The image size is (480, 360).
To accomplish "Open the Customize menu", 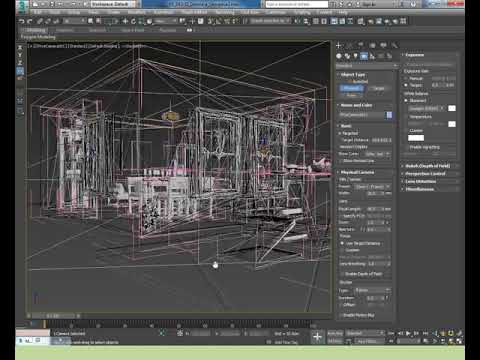I will (275, 12).
